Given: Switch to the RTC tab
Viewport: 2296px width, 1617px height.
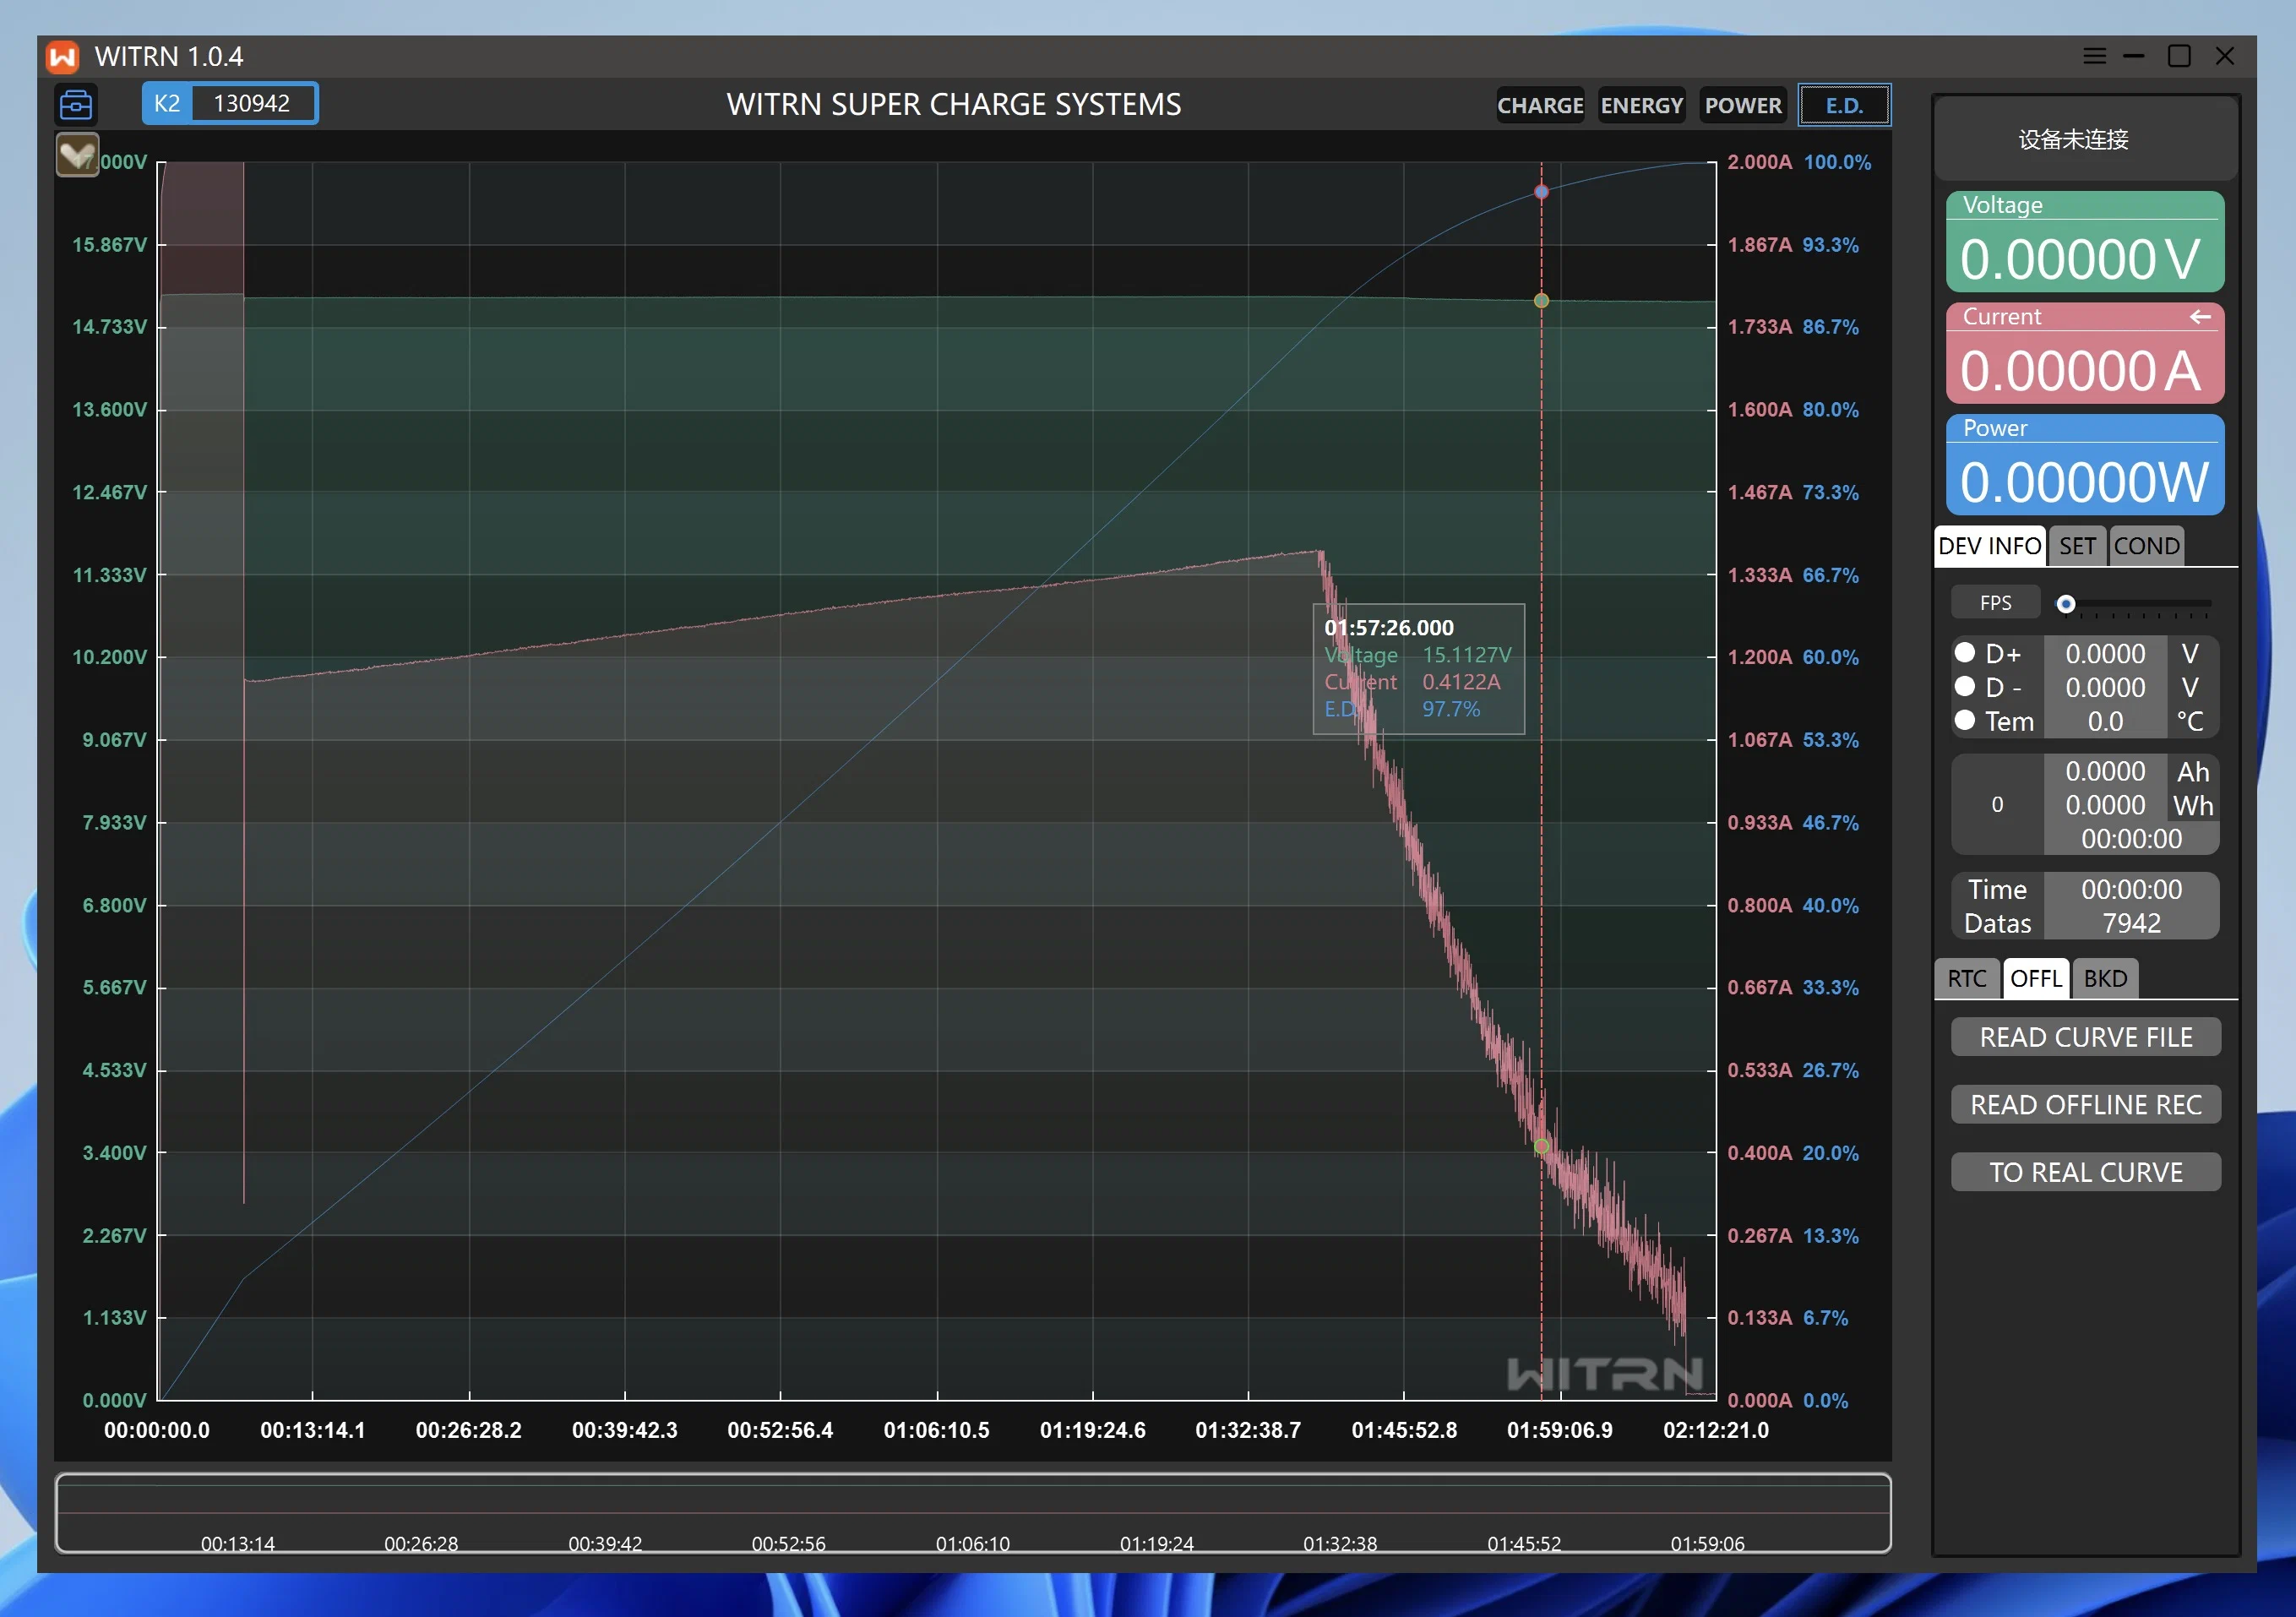Looking at the screenshot, I should click(1967, 978).
